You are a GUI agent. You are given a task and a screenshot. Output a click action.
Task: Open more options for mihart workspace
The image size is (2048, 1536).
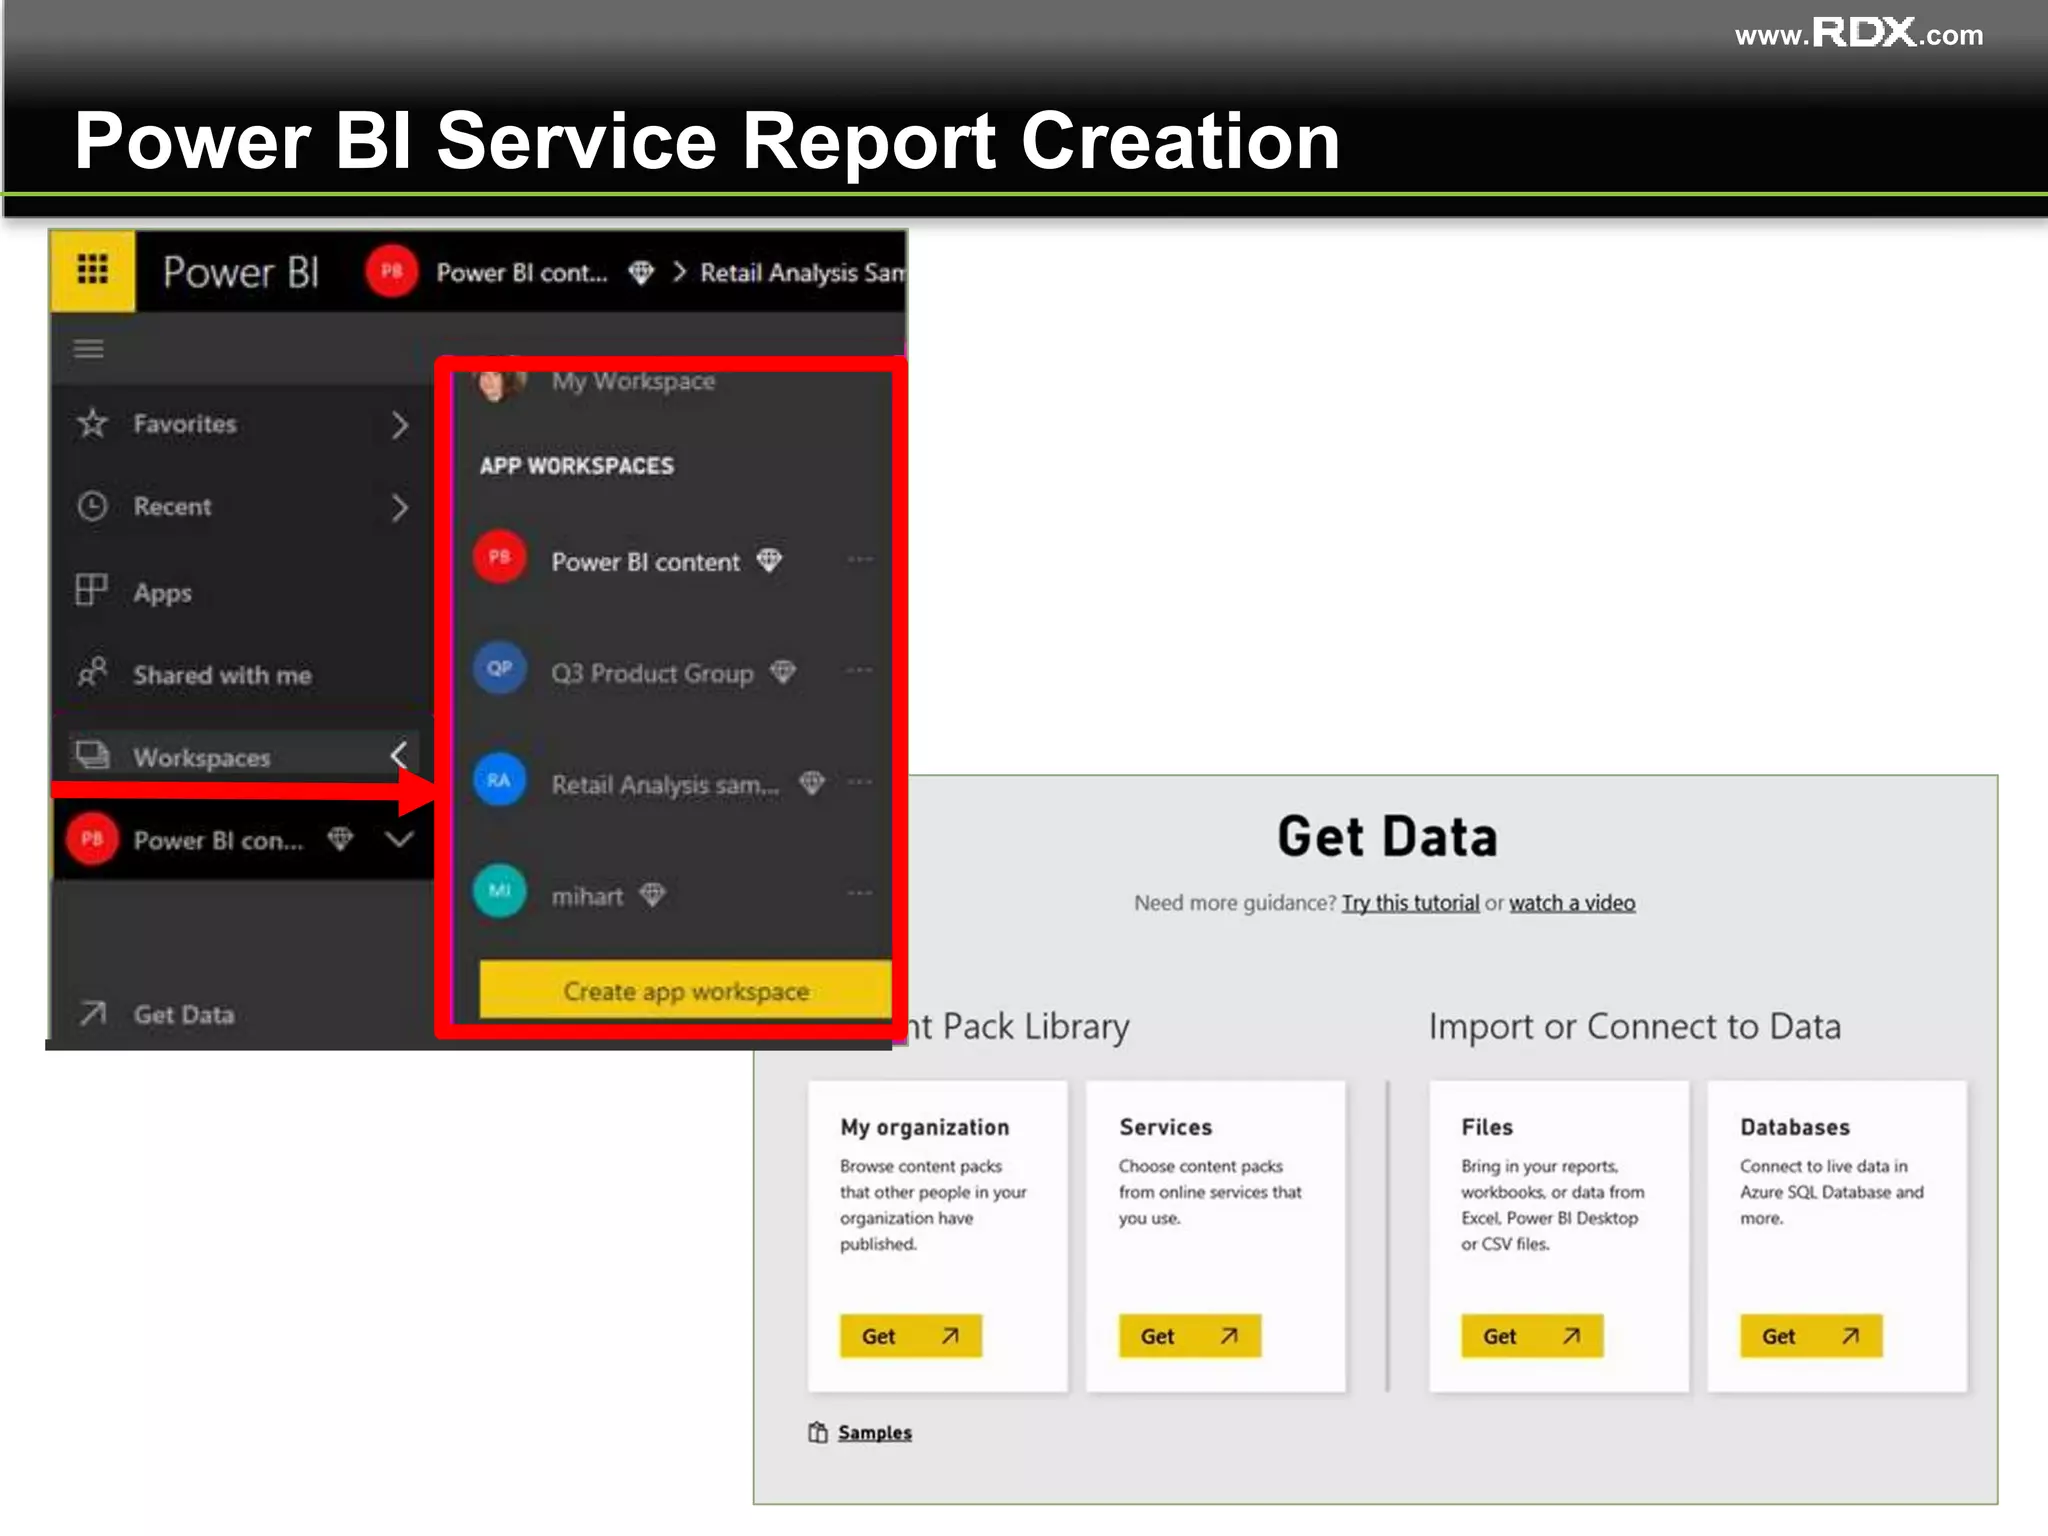coord(860,892)
